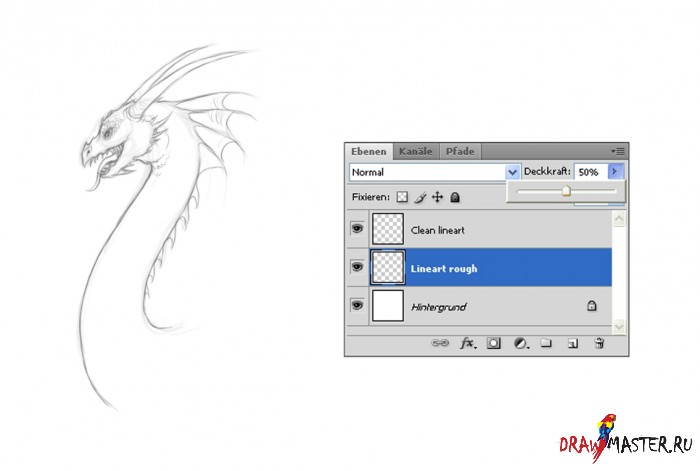700x471 pixels.
Task: Lock transparent pixels icon
Action: pos(402,197)
